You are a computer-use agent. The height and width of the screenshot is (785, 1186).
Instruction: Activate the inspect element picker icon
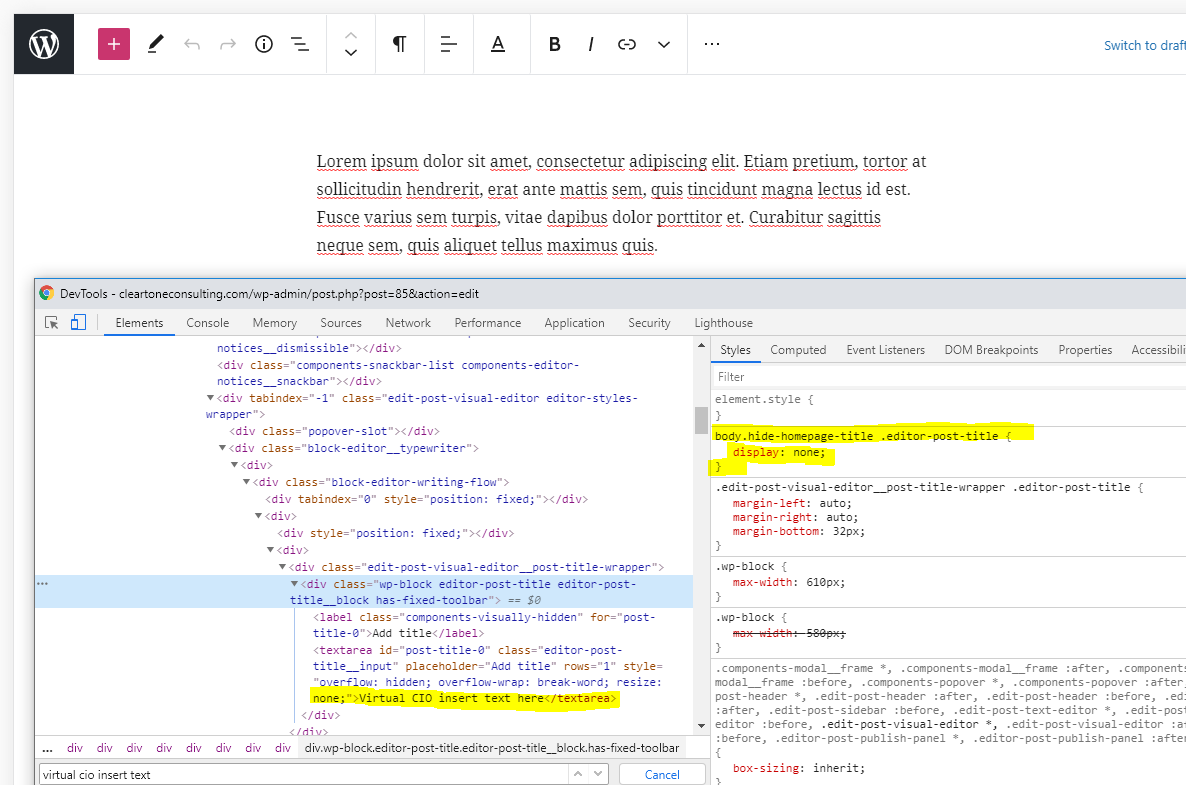click(52, 322)
